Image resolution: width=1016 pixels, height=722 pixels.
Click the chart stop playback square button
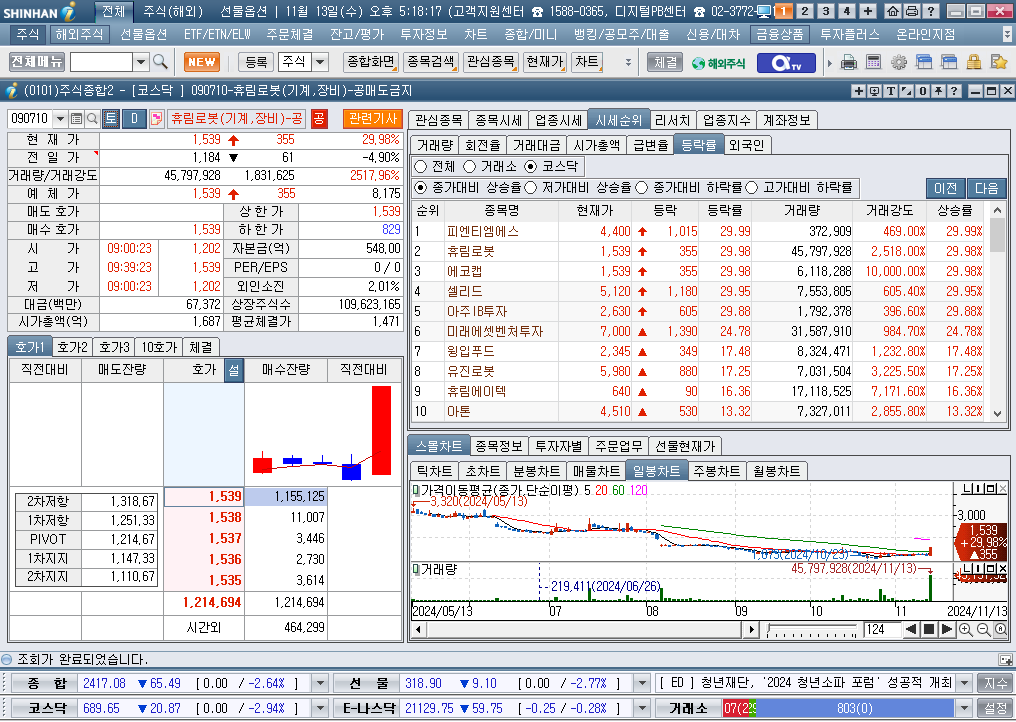click(929, 629)
